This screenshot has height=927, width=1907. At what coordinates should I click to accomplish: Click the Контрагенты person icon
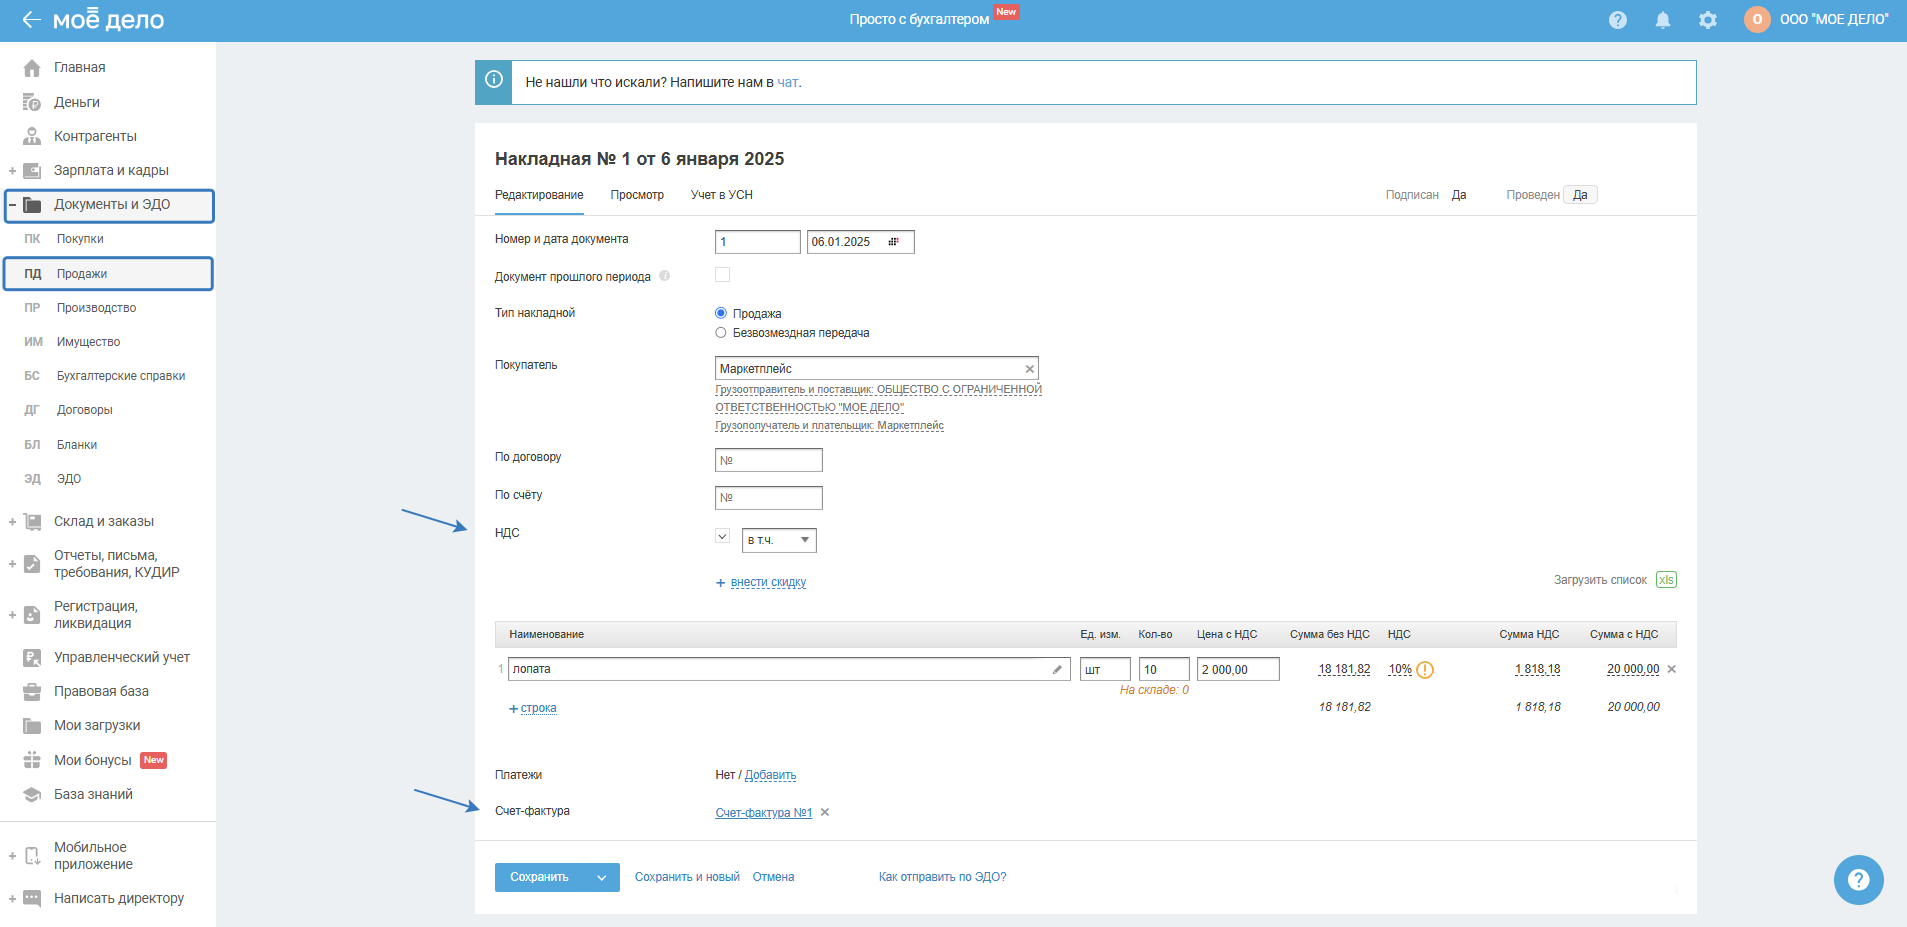coord(32,136)
